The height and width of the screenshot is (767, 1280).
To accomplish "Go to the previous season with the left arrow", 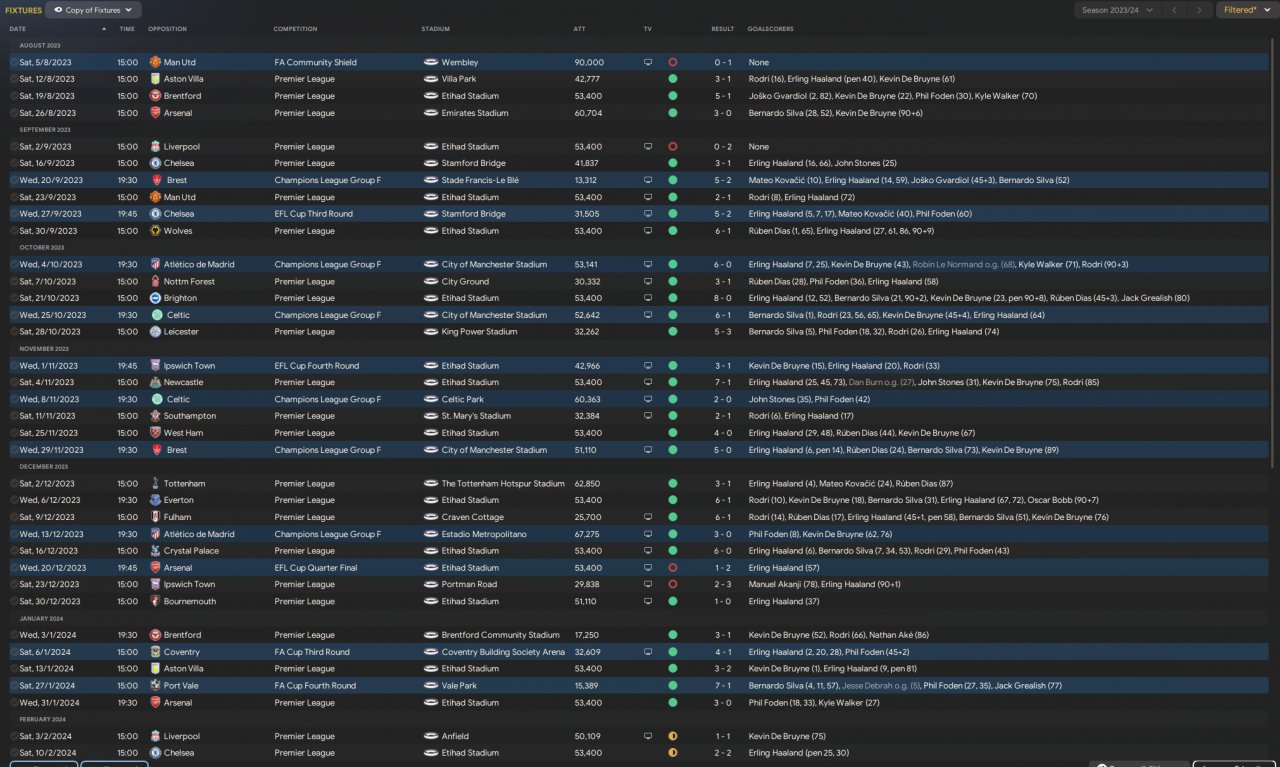I will (x=1174, y=10).
